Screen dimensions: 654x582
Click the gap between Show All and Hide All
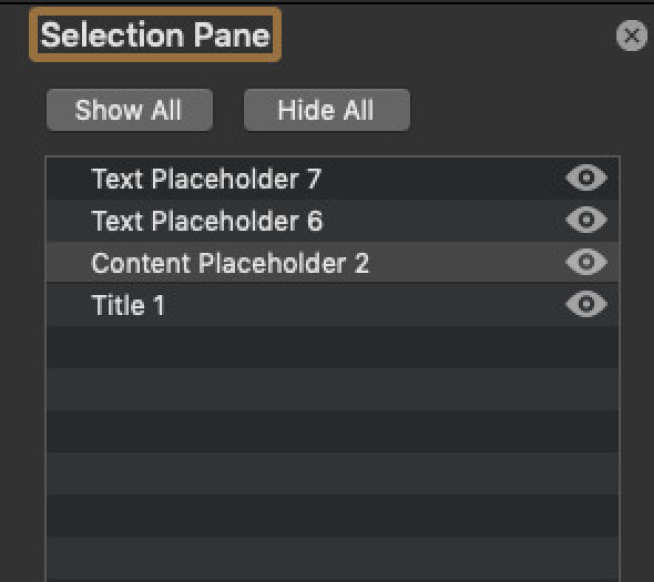click(228, 110)
